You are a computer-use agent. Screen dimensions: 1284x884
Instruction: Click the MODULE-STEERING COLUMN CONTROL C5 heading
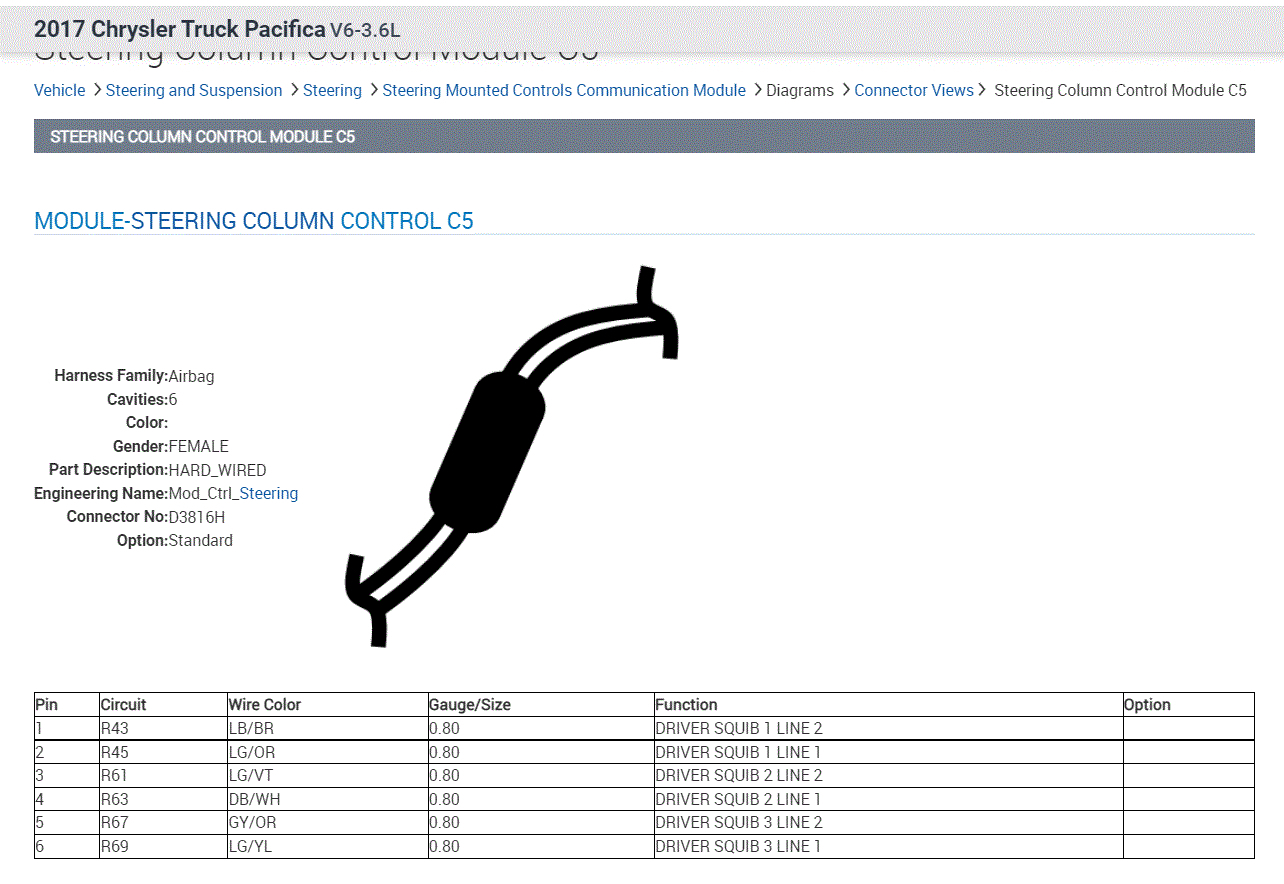tap(254, 221)
